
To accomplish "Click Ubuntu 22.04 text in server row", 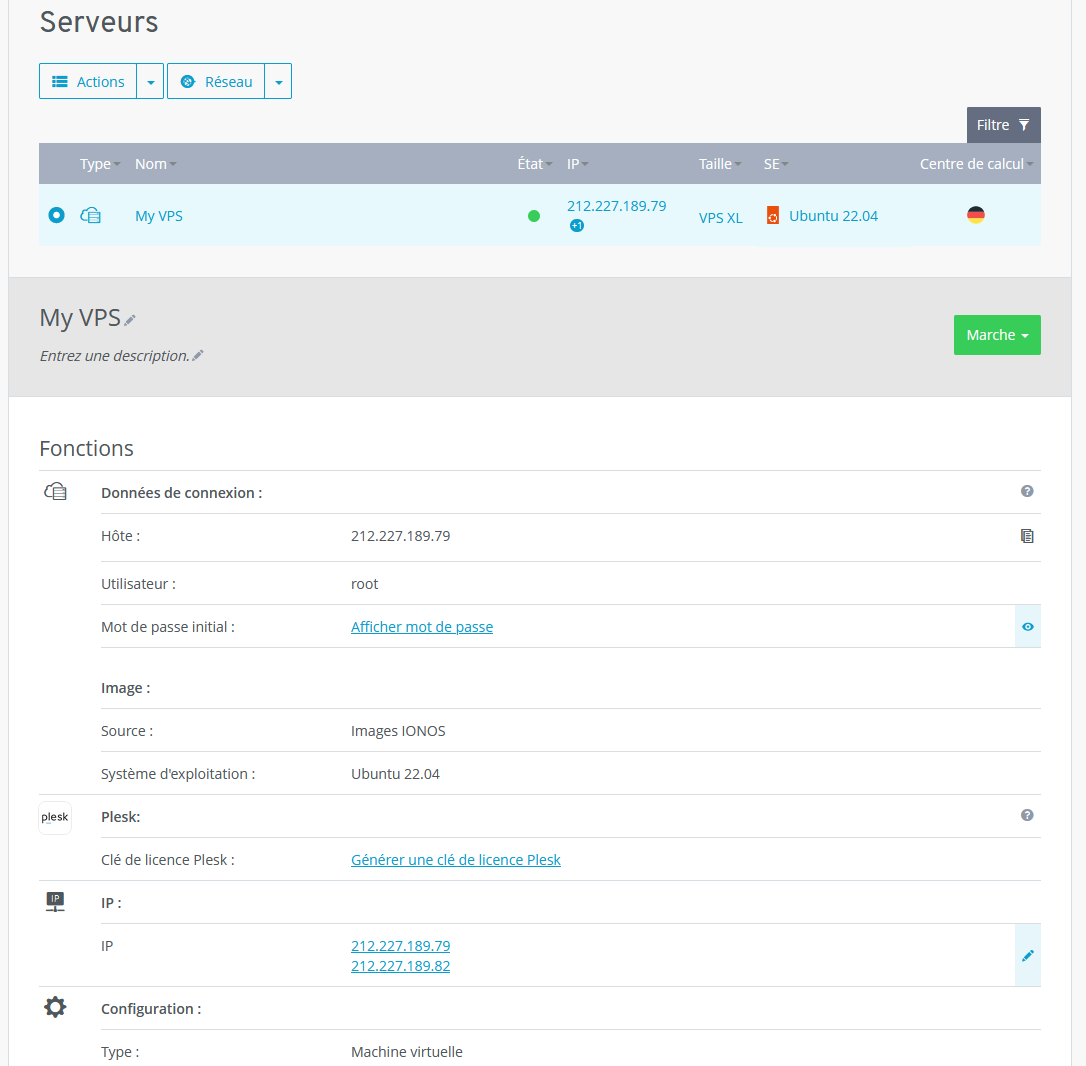I will pos(833,215).
